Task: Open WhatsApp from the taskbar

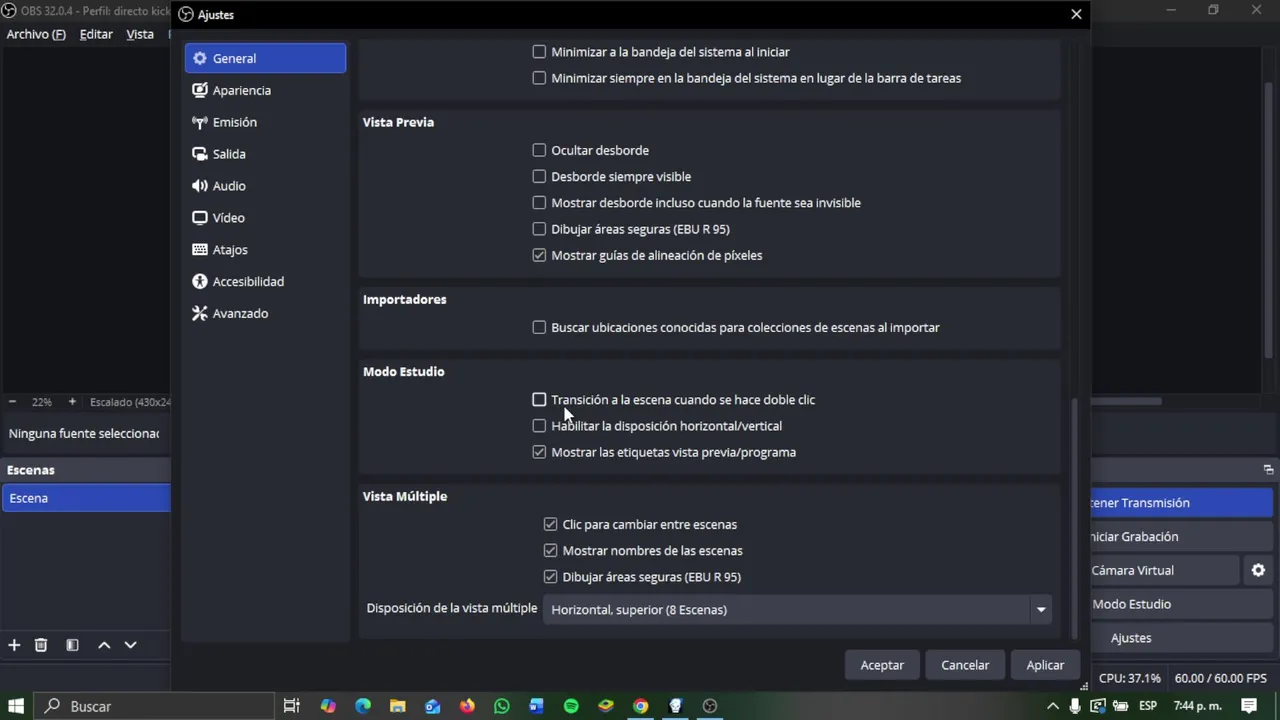Action: tap(501, 706)
